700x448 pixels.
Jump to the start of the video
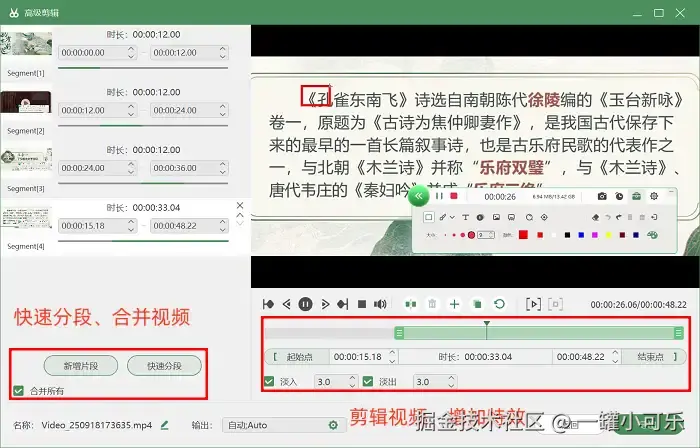(x=268, y=304)
